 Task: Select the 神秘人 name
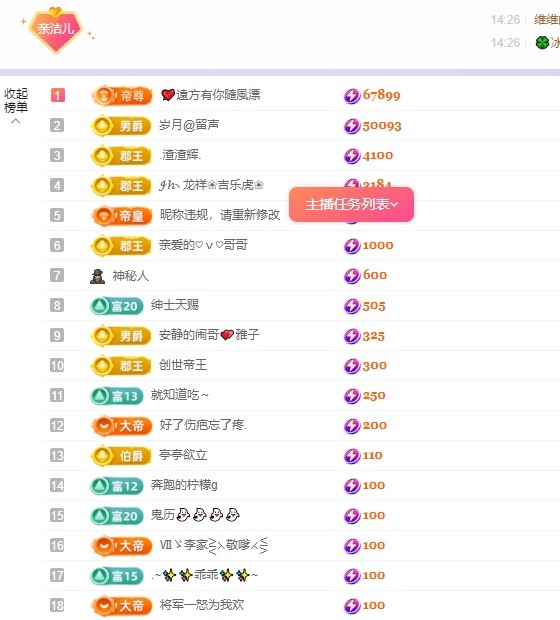[131, 276]
